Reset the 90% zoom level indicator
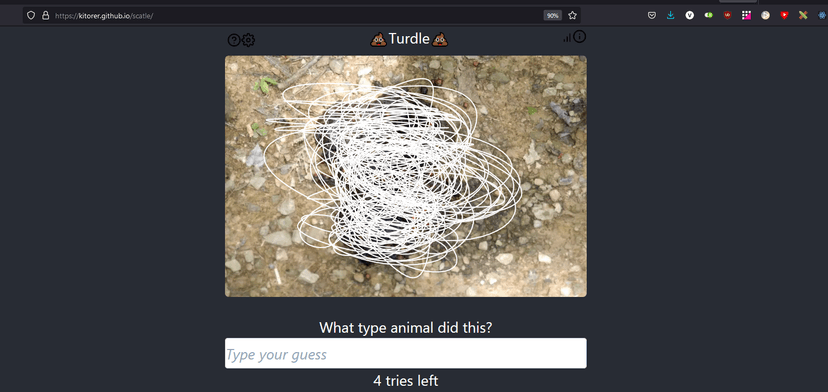 click(552, 15)
